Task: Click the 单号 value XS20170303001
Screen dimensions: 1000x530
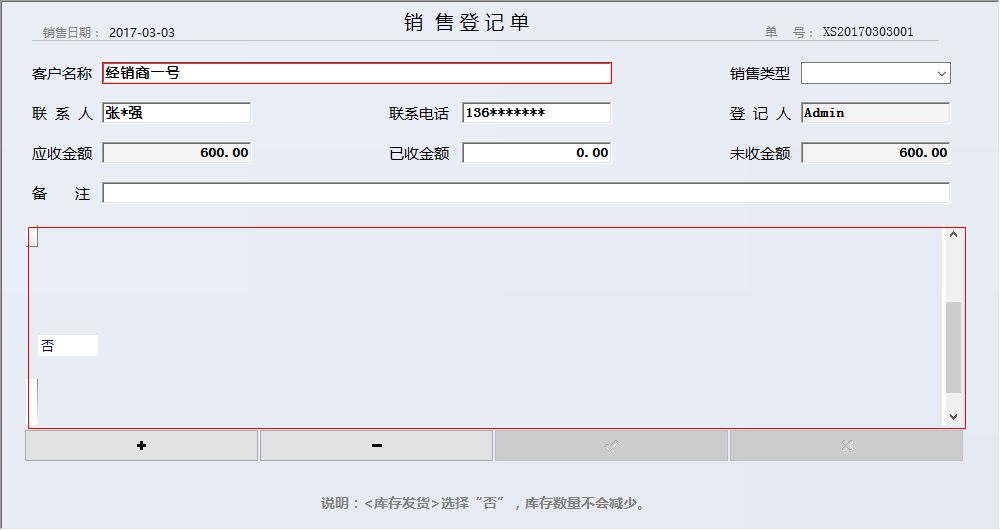Action: (x=868, y=32)
